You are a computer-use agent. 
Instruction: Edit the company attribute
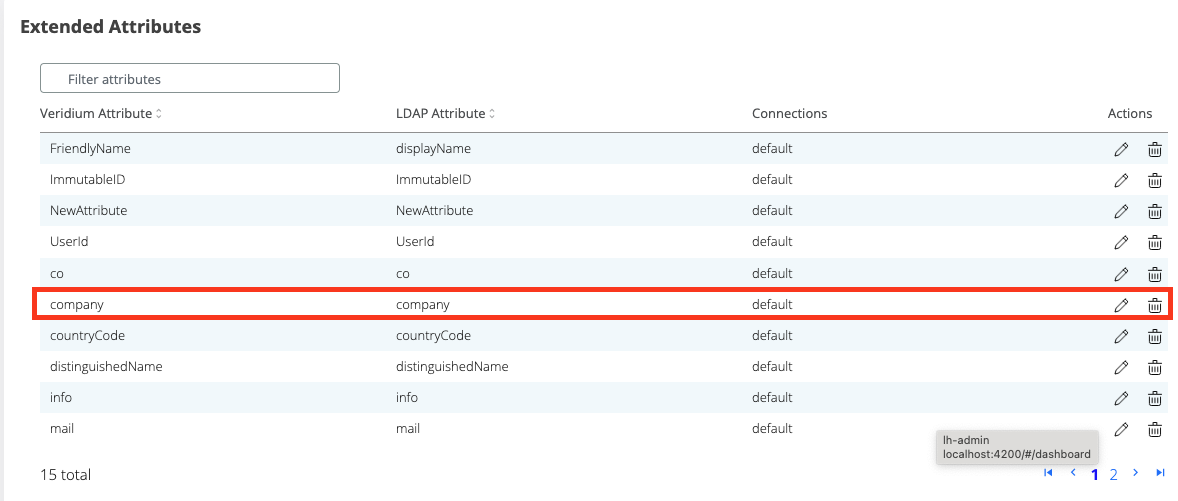click(x=1121, y=305)
